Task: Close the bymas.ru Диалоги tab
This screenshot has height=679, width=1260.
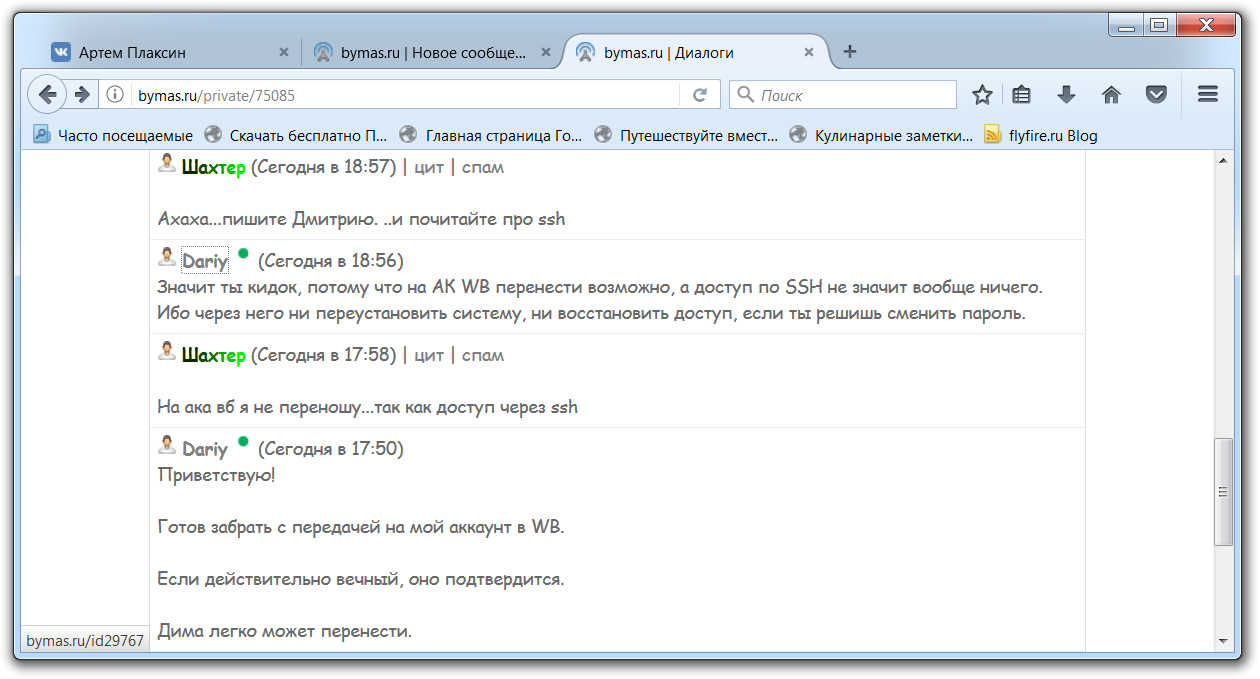Action: (x=809, y=53)
